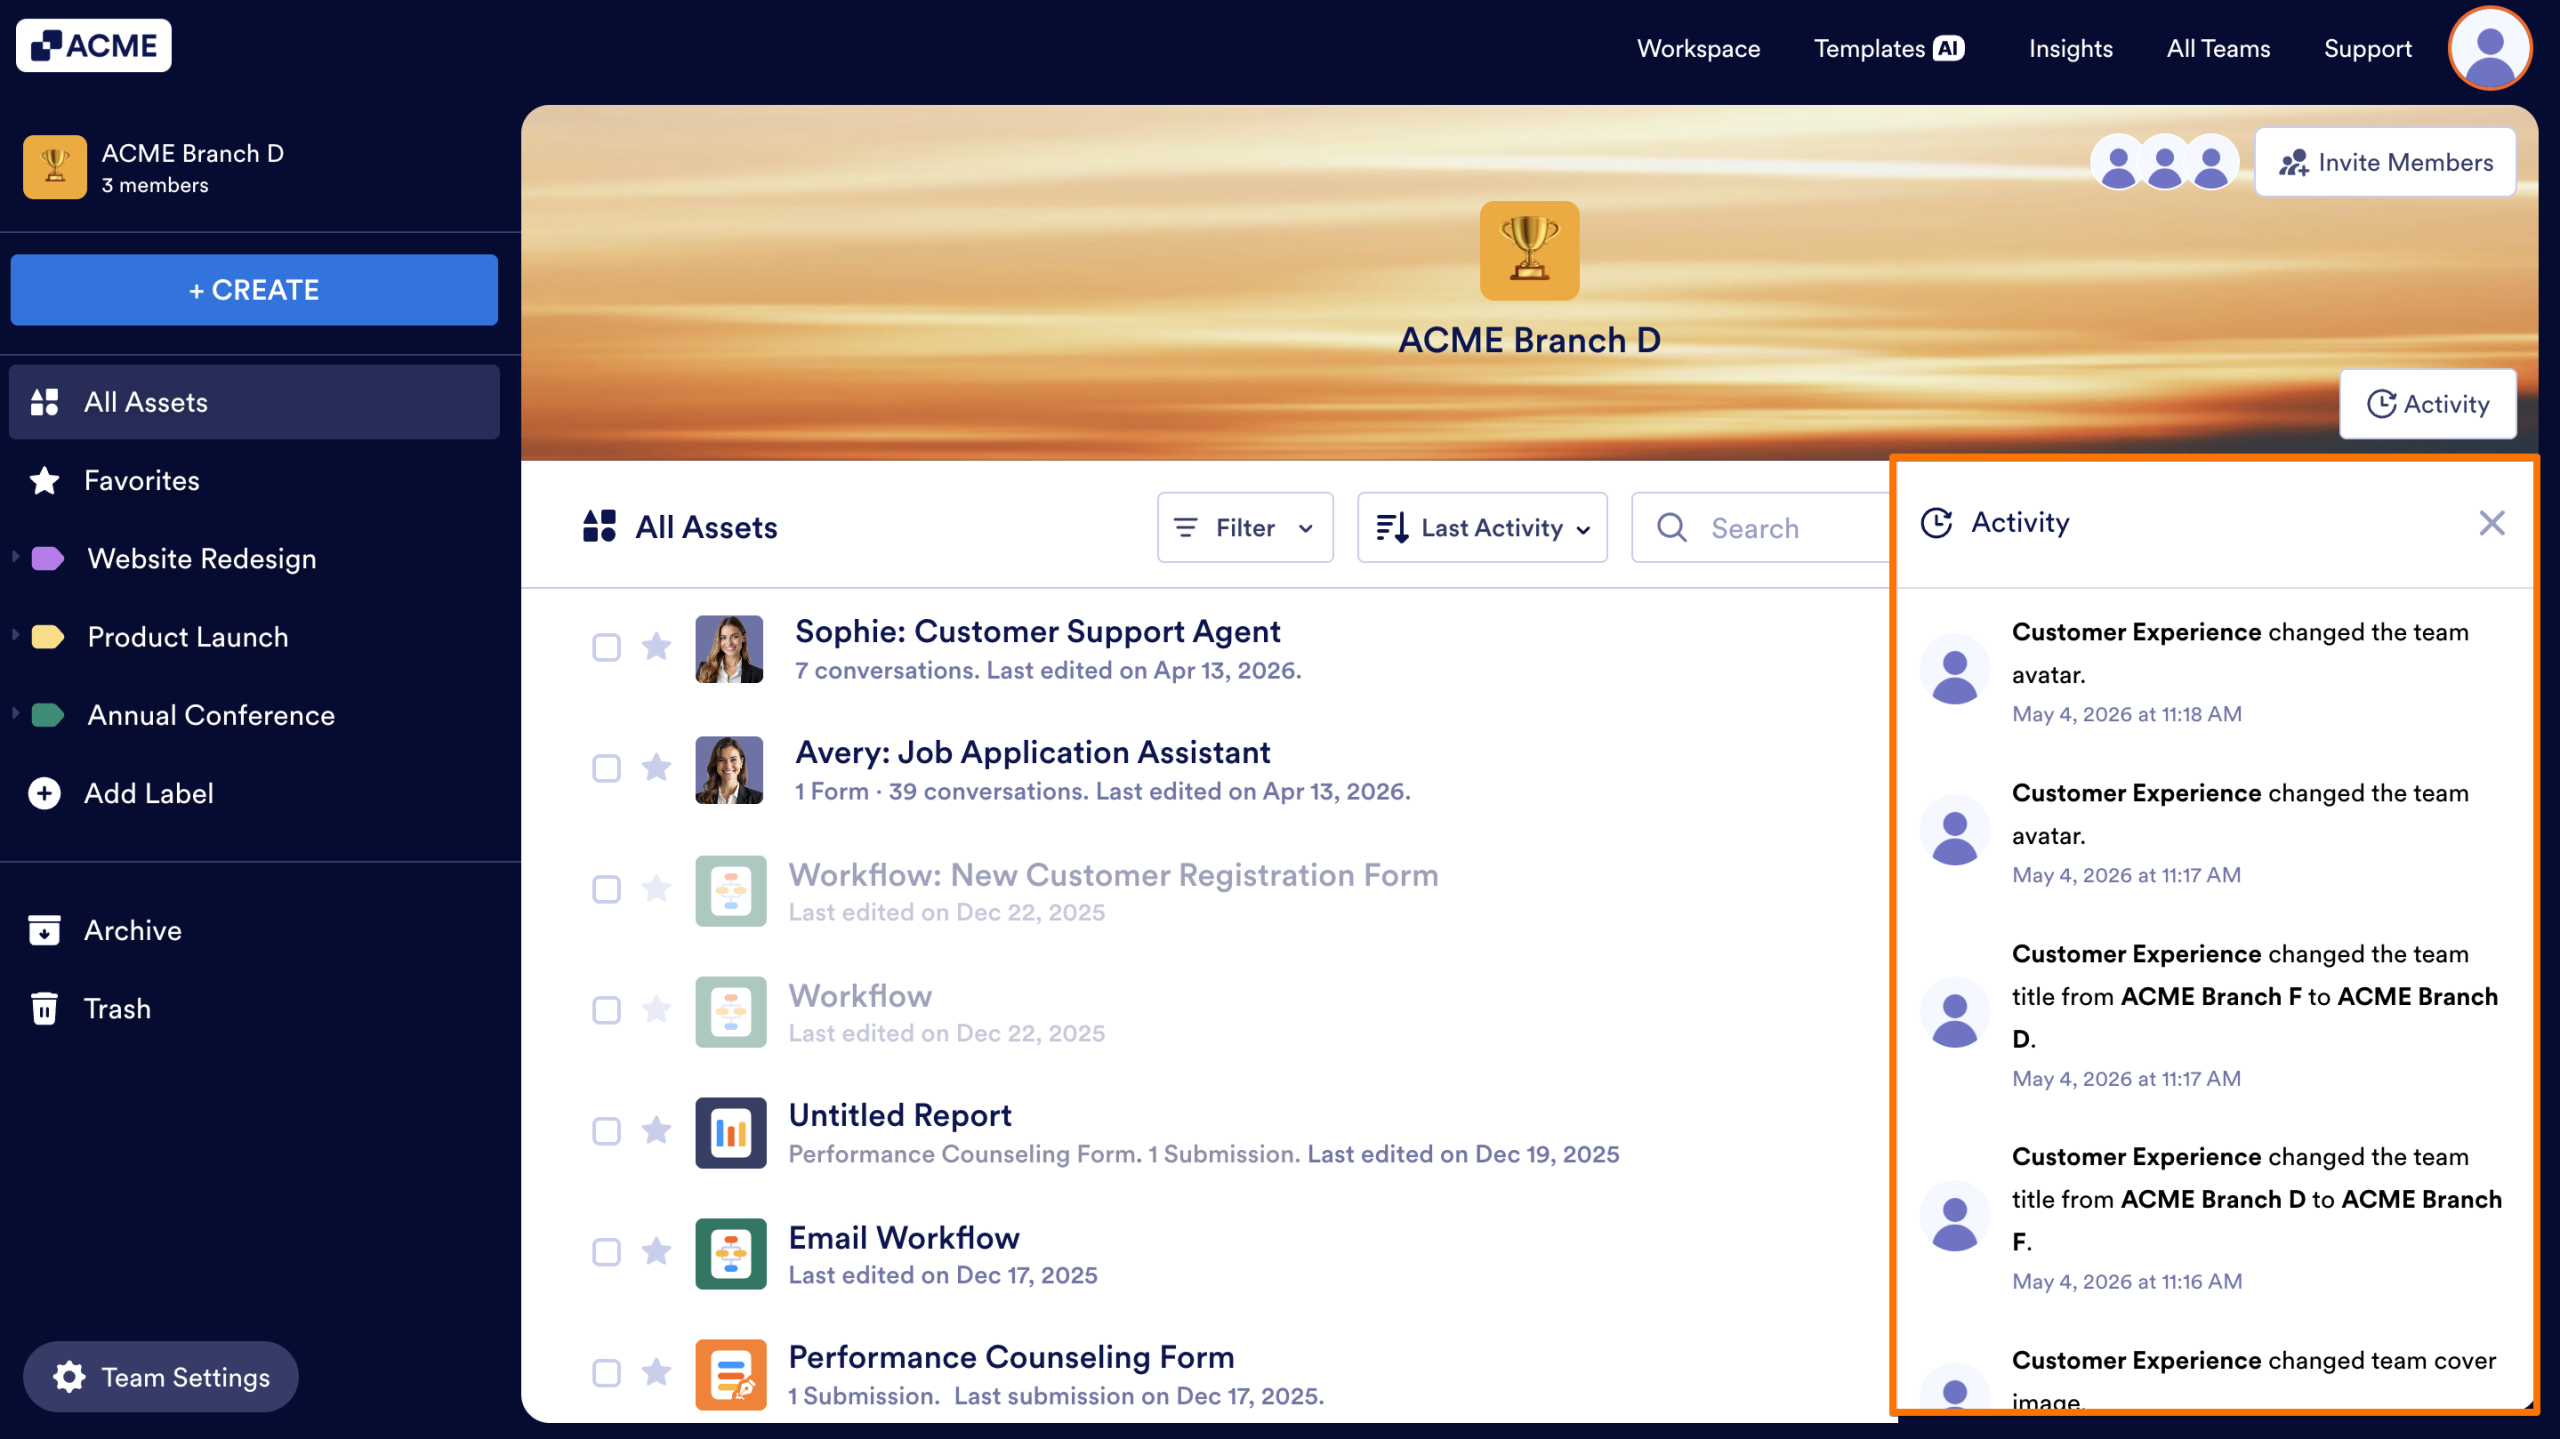2560x1439 pixels.
Task: Click the Archive box icon
Action: (44, 930)
